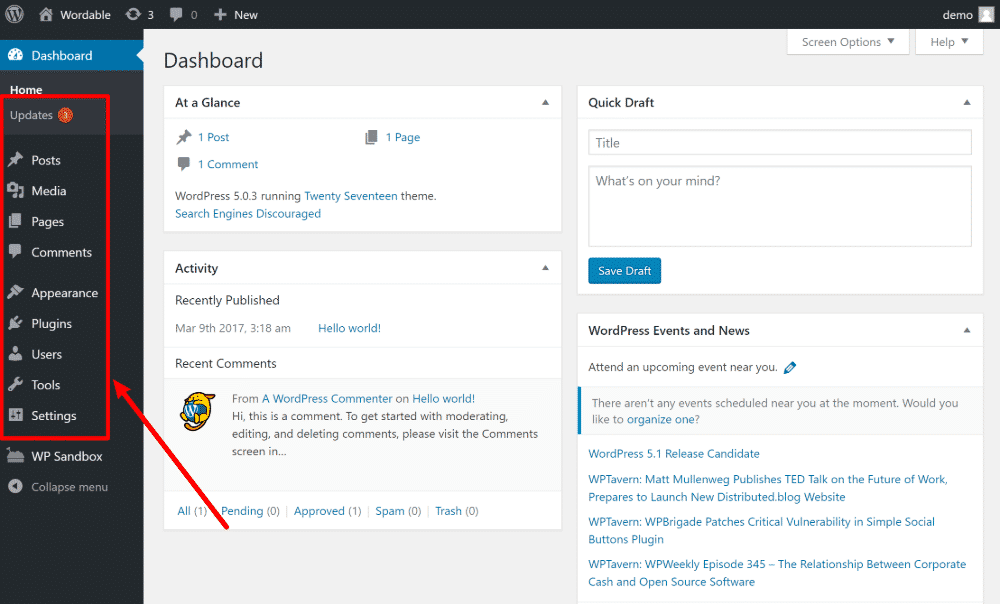Open the Users menu label
The height and width of the screenshot is (604, 1000).
pos(47,354)
